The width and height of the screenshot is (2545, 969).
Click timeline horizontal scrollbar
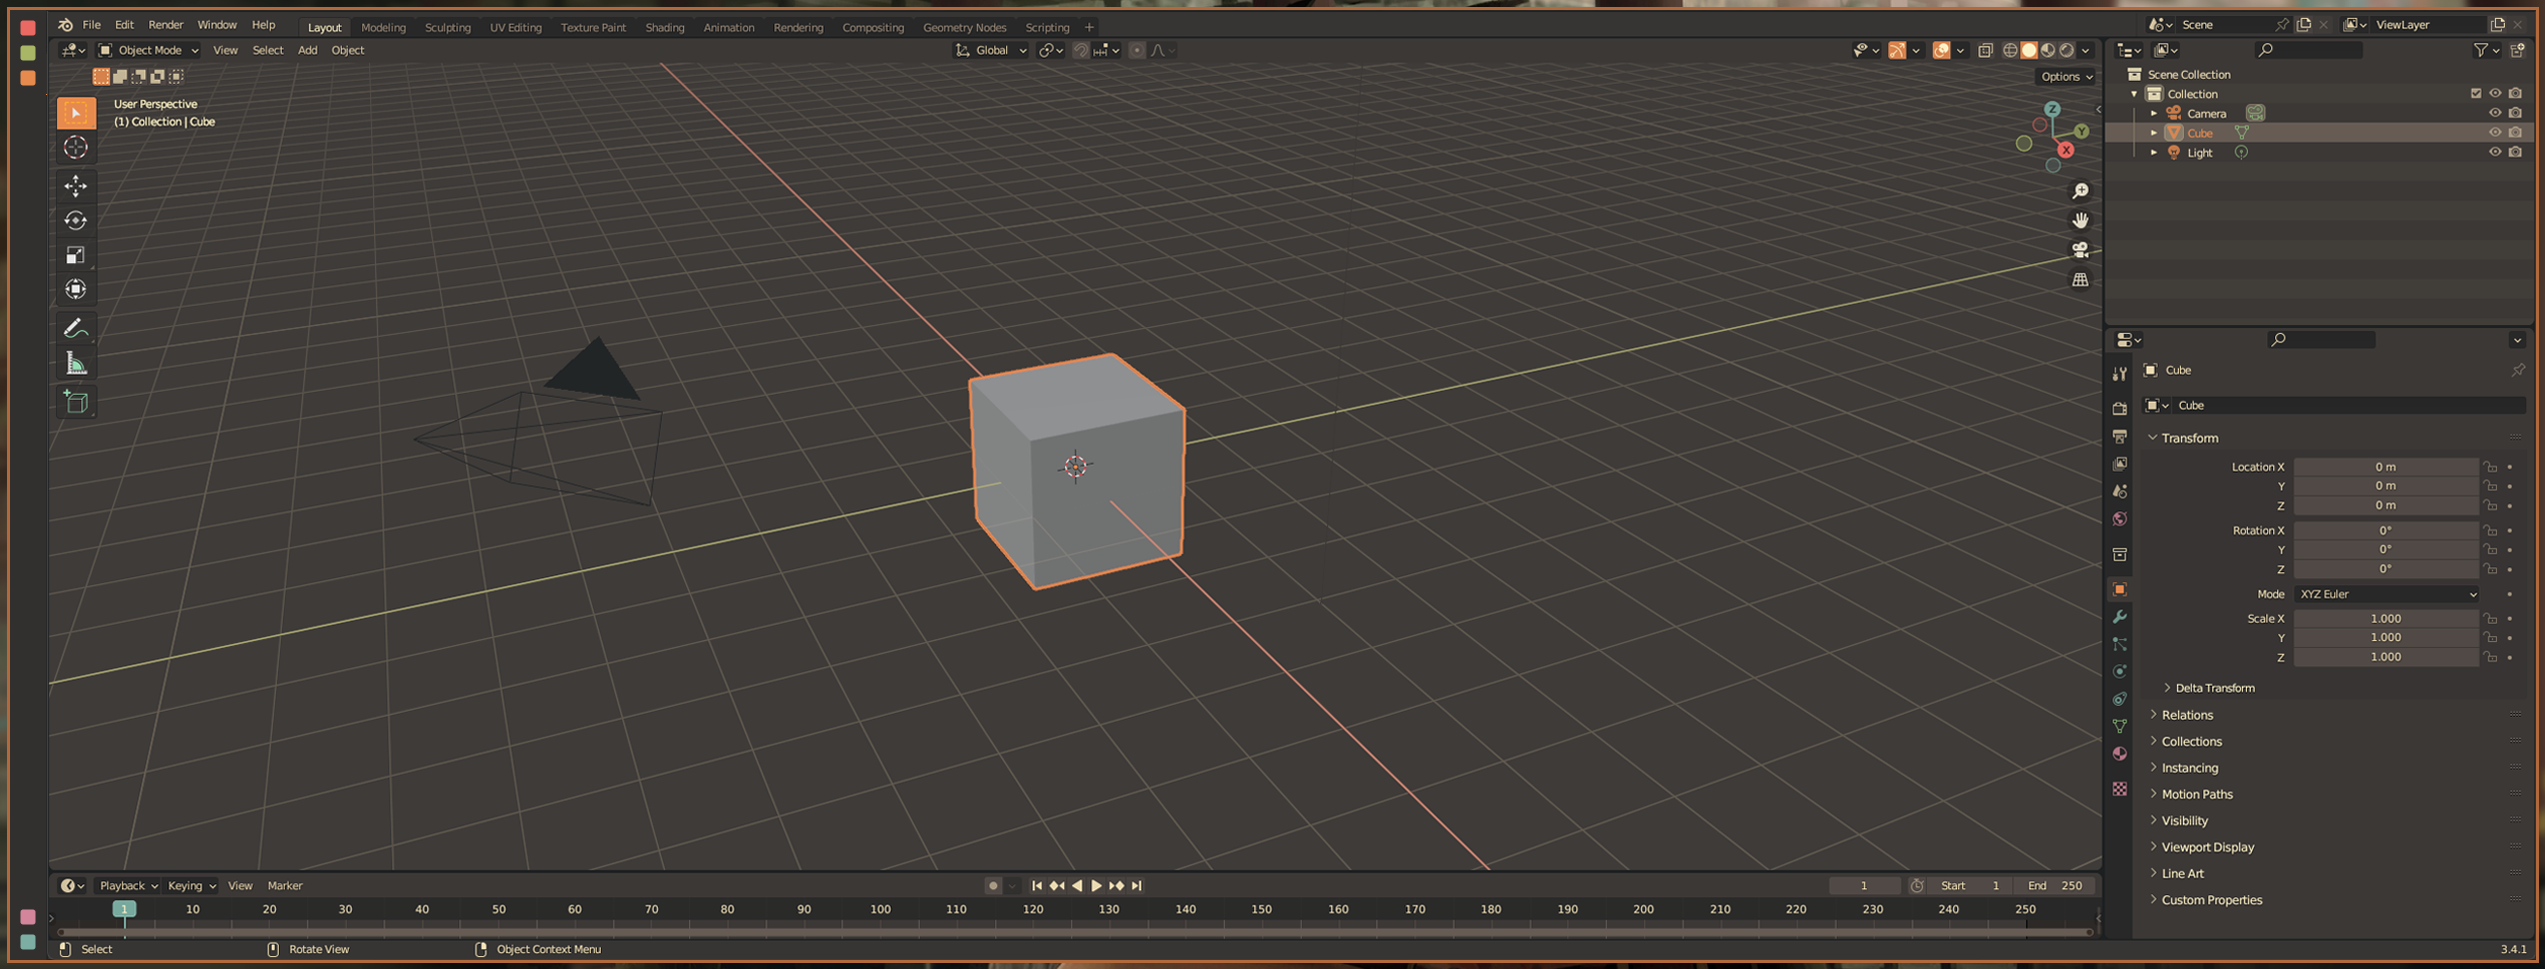point(1075,933)
